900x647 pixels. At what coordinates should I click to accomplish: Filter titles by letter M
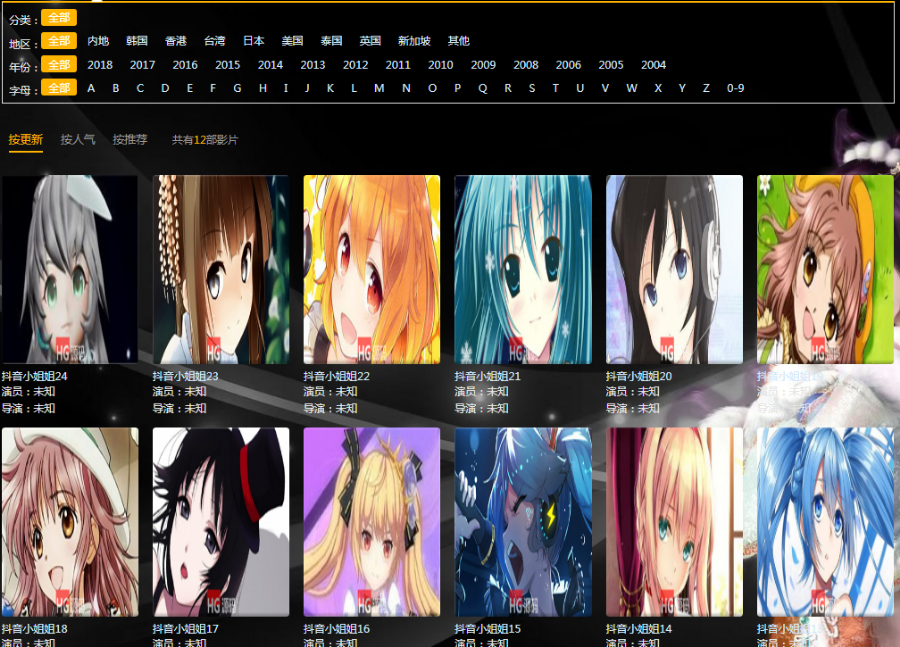(379, 88)
